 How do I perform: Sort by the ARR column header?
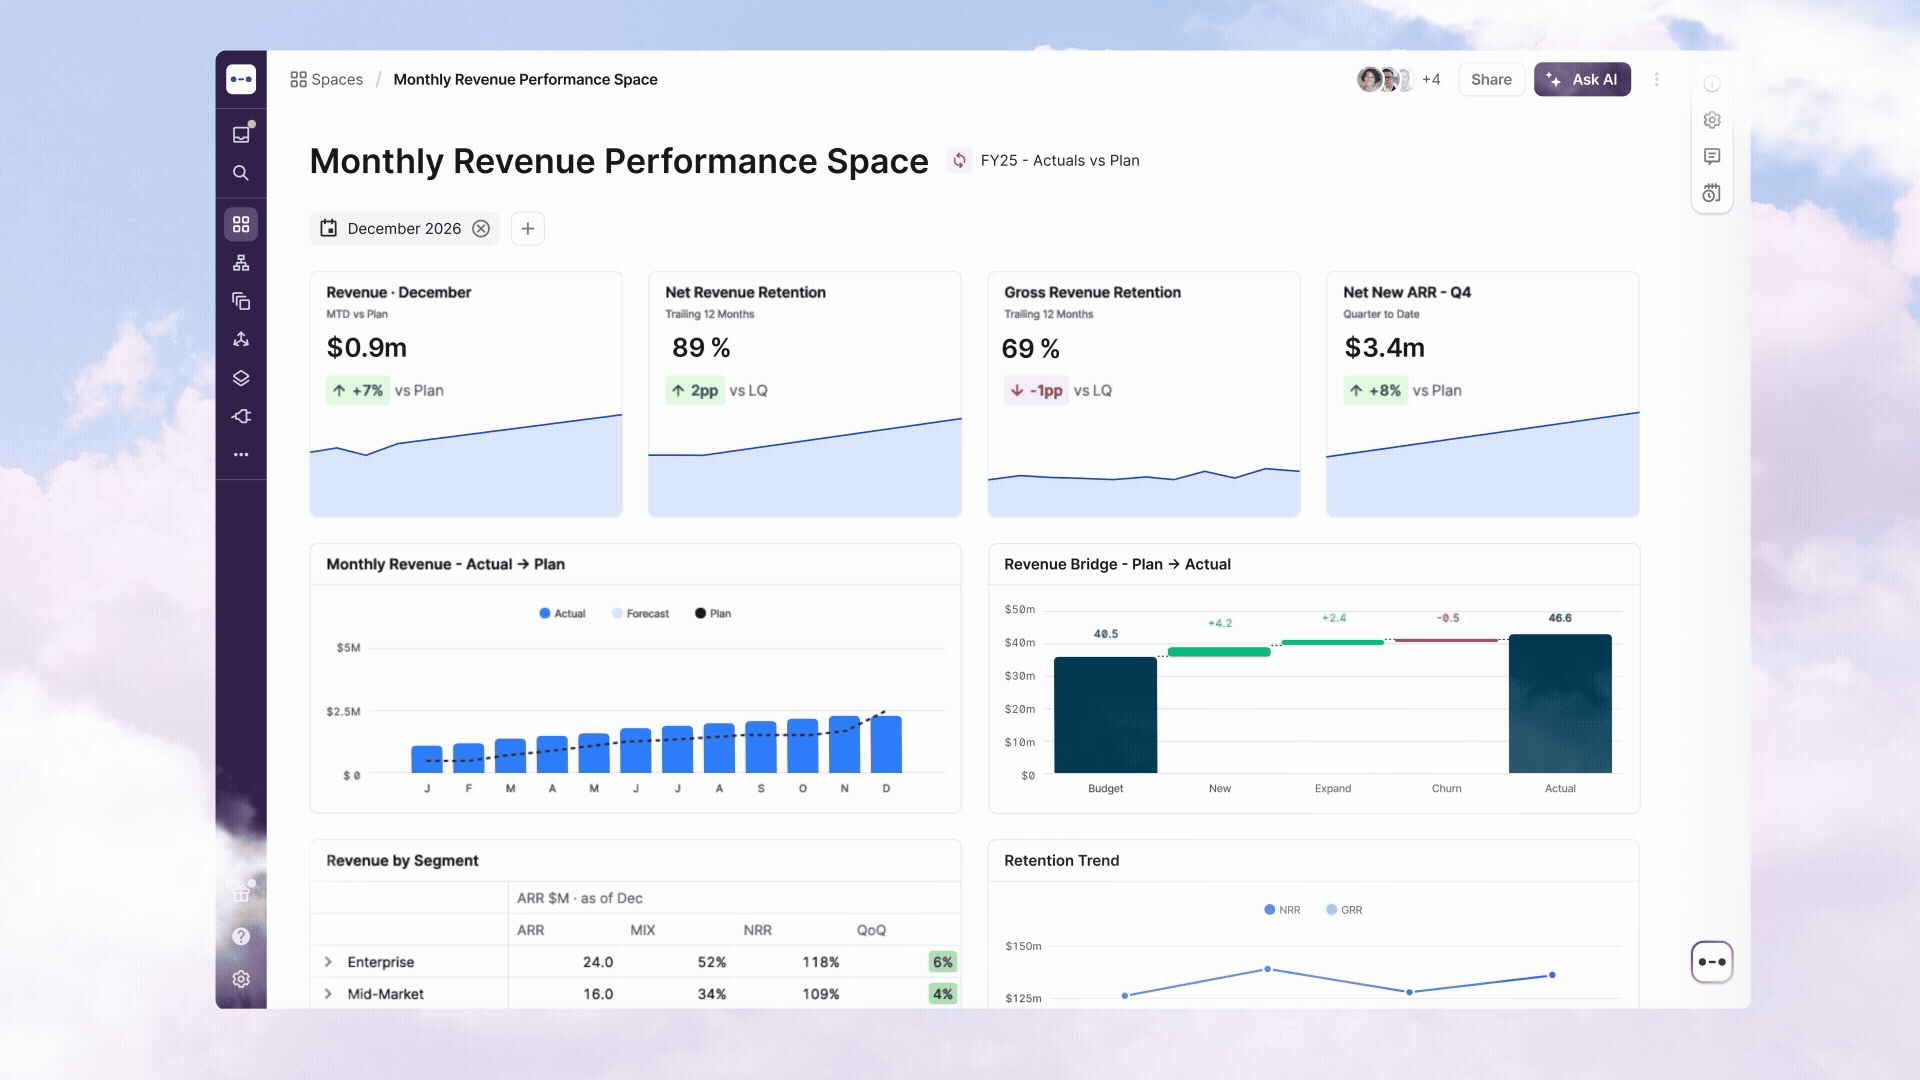(530, 930)
